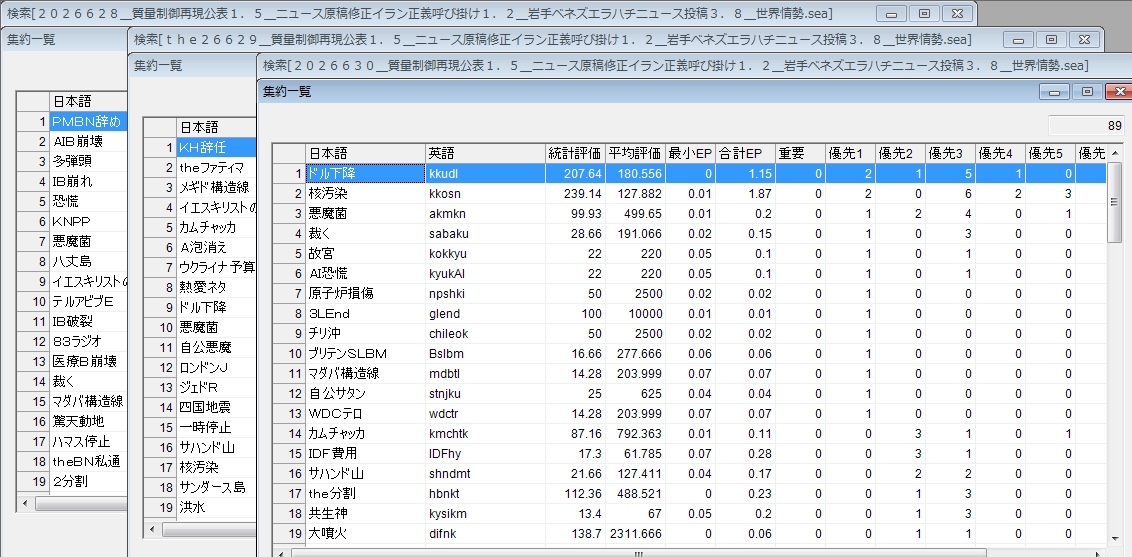Select 洪水 in the middle window
The image size is (1132, 557).
[x=217, y=507]
